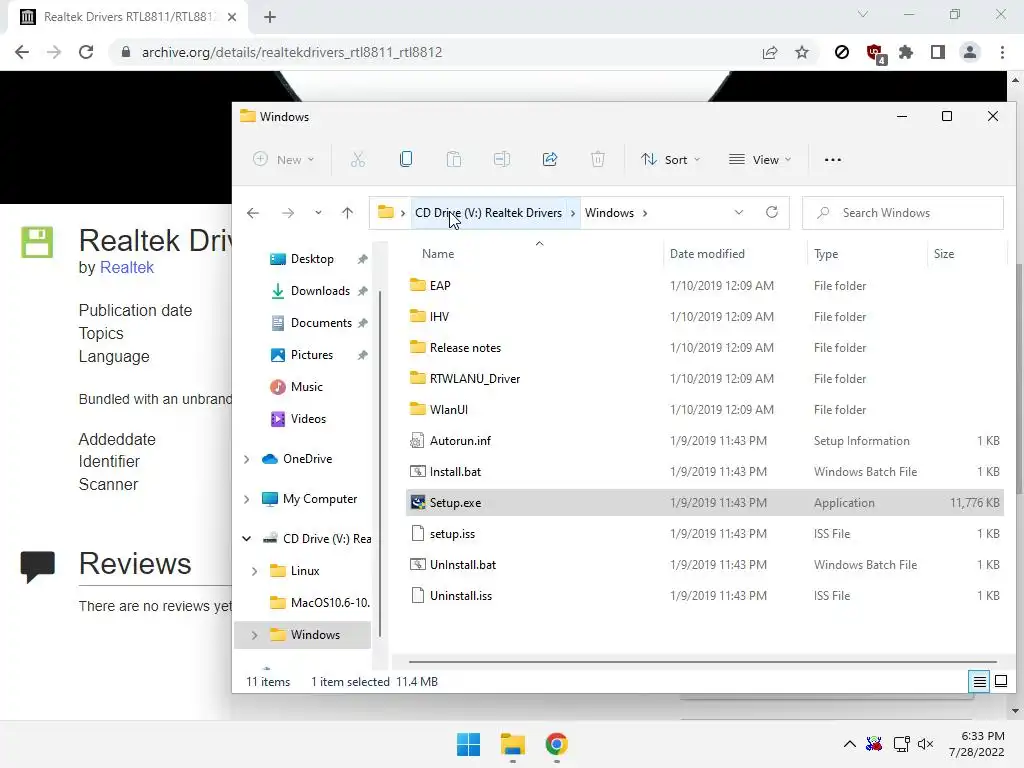Open Music in navigation pane
Viewport: 1024px width, 768px height.
306,387
